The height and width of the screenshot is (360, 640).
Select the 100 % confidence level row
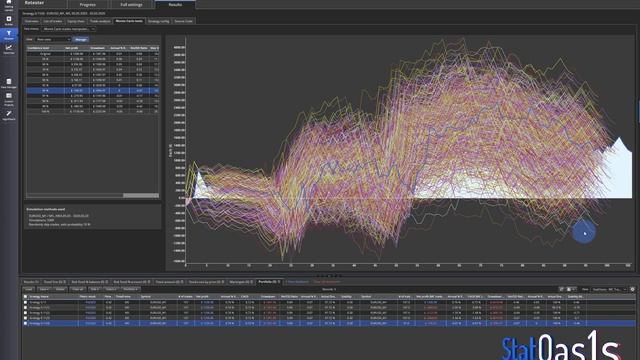(93, 111)
